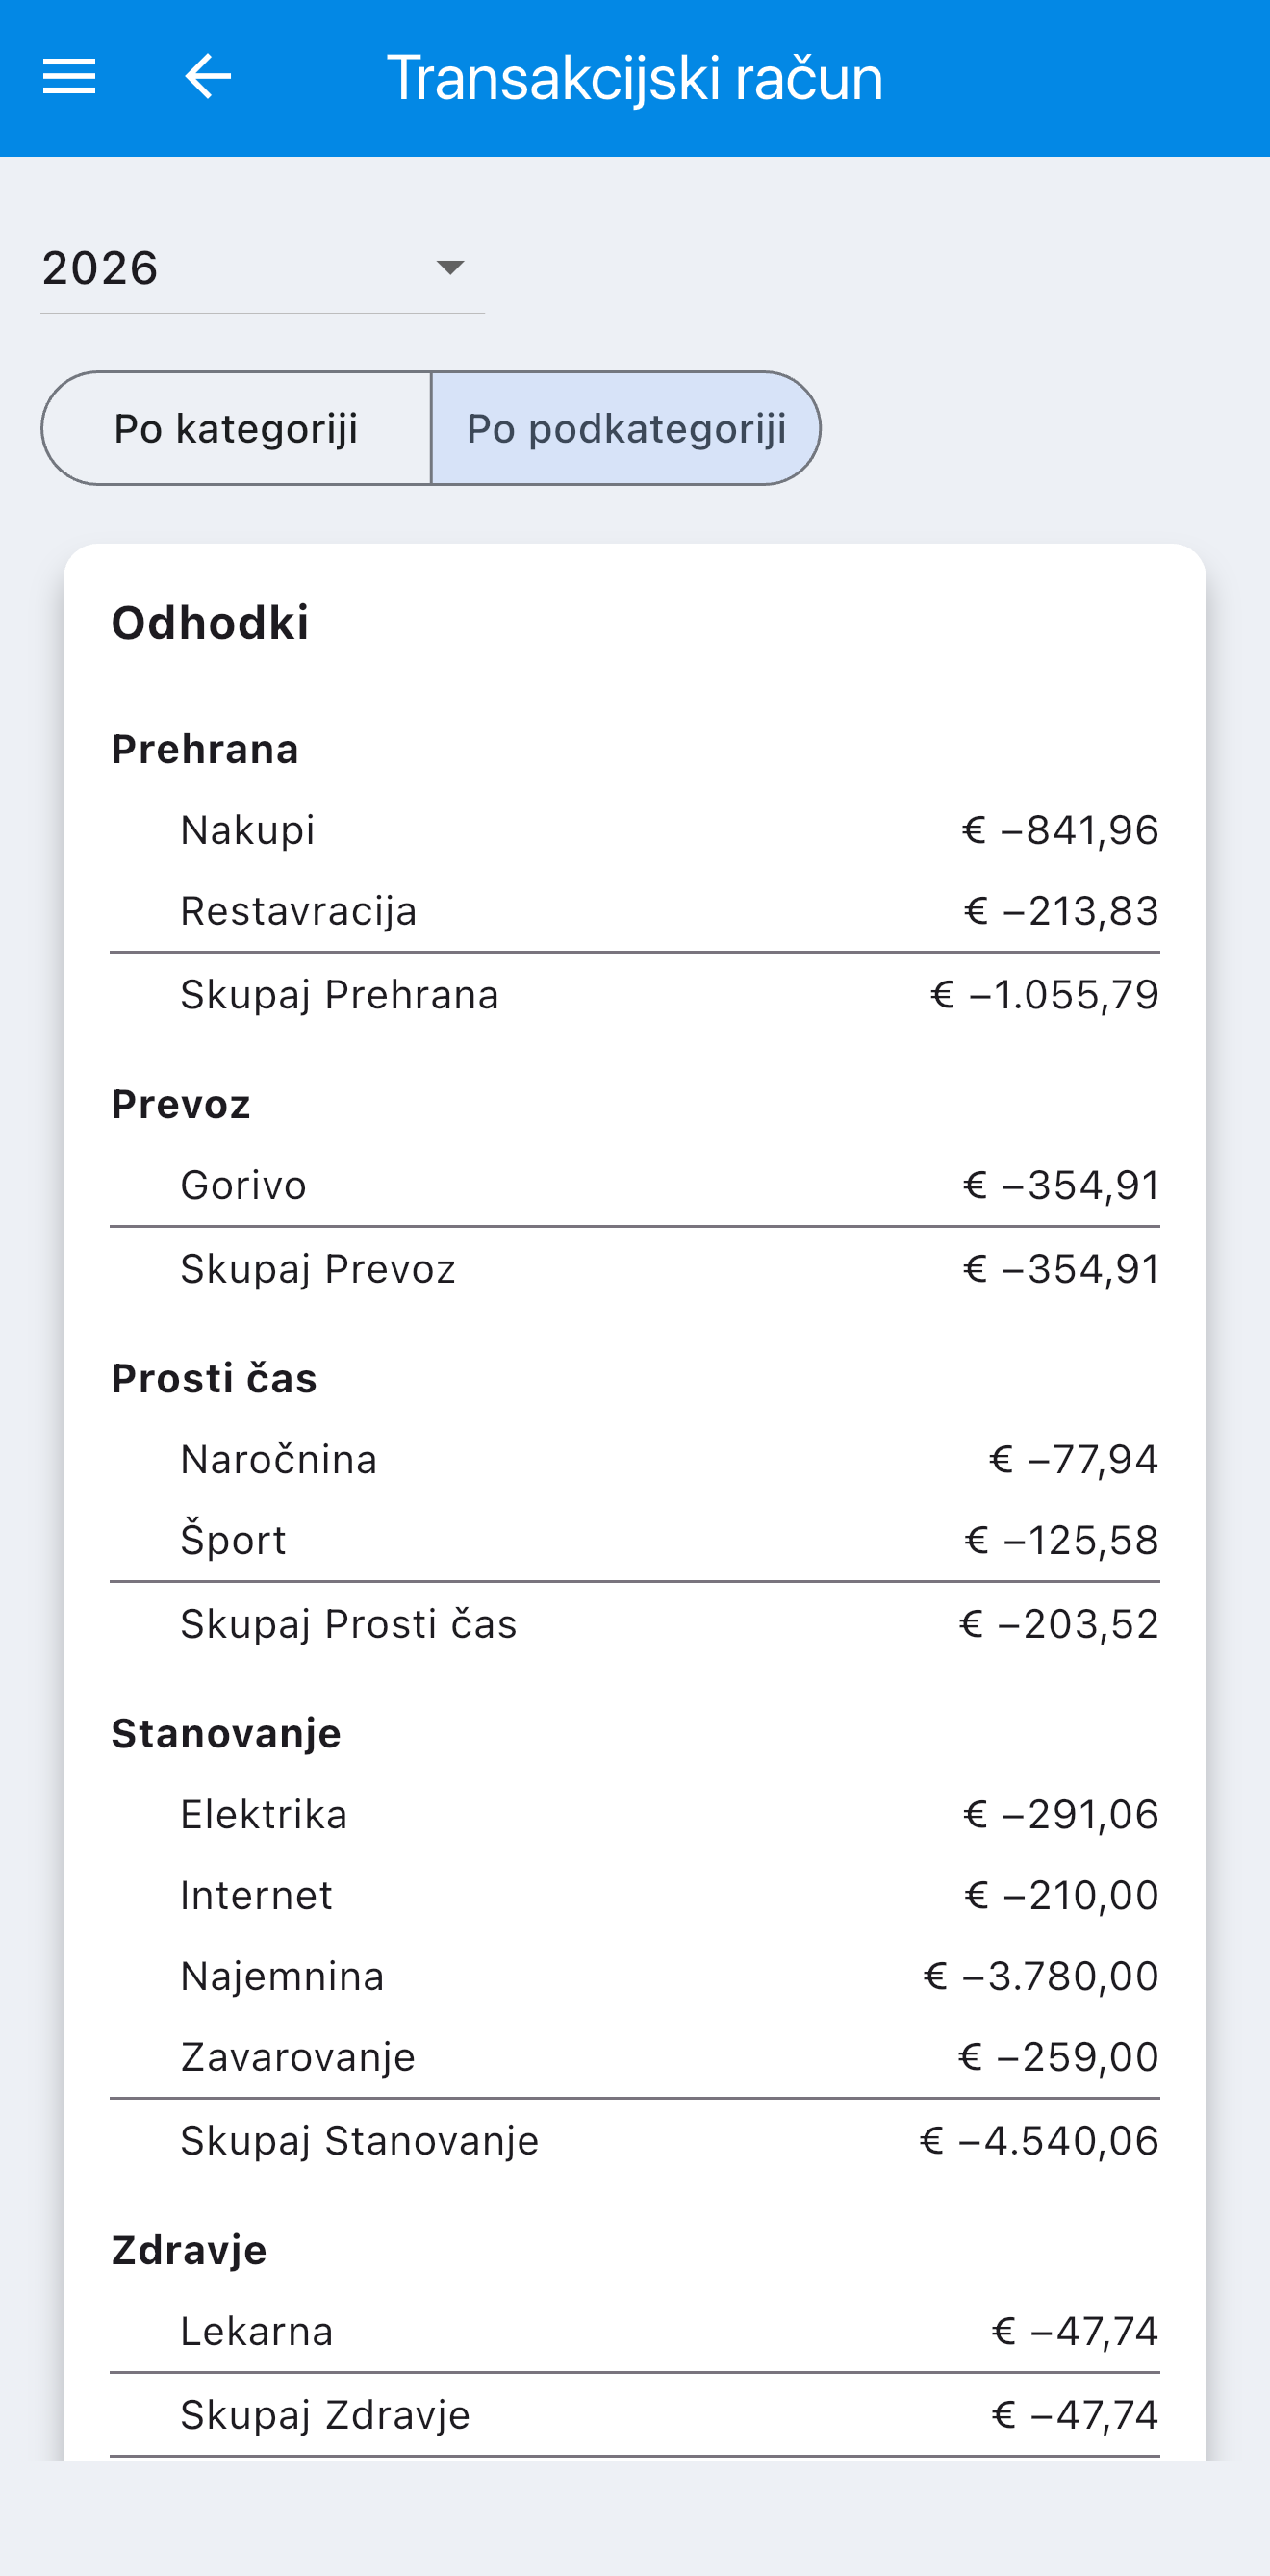The height and width of the screenshot is (2576, 1270).
Task: Select the 2026 year field
Action: click(x=262, y=268)
